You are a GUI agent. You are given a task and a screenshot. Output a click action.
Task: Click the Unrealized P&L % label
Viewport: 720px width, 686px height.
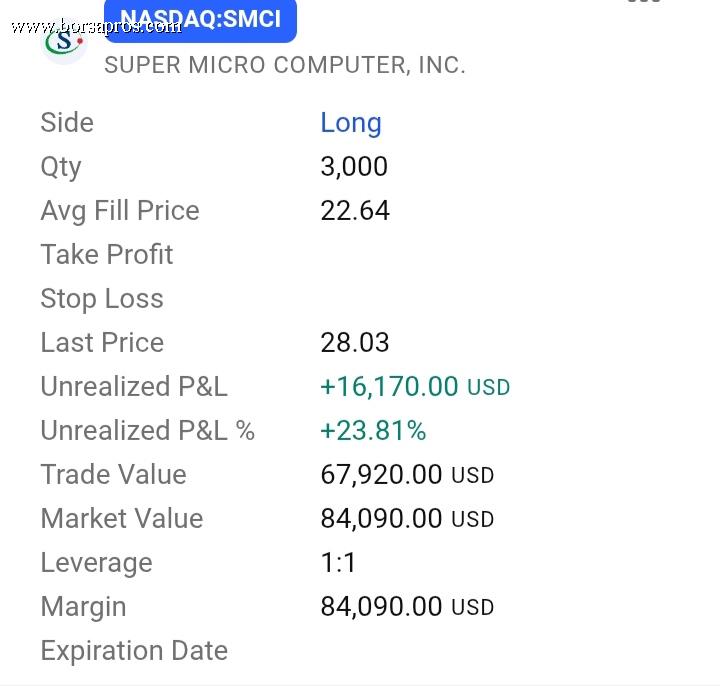(x=147, y=431)
